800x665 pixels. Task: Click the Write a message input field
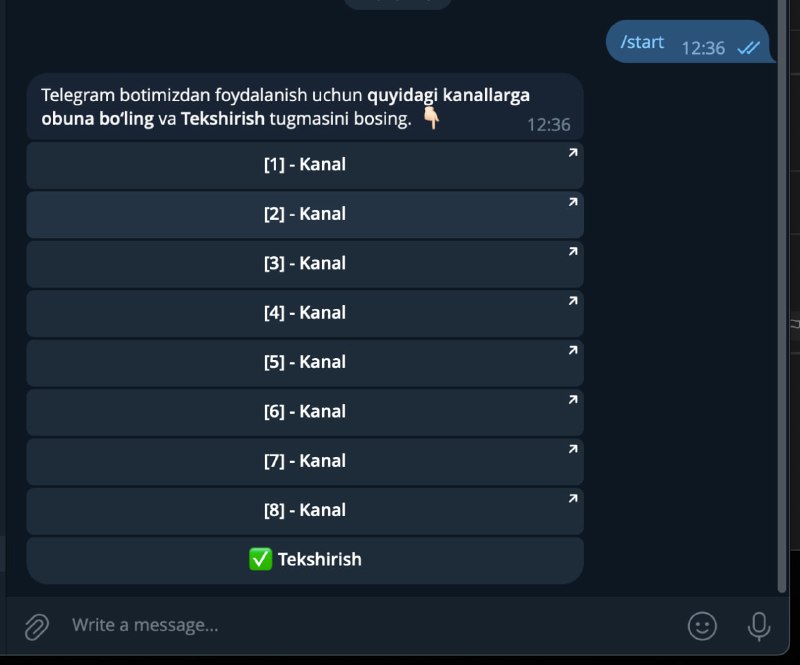pyautogui.click(x=372, y=625)
